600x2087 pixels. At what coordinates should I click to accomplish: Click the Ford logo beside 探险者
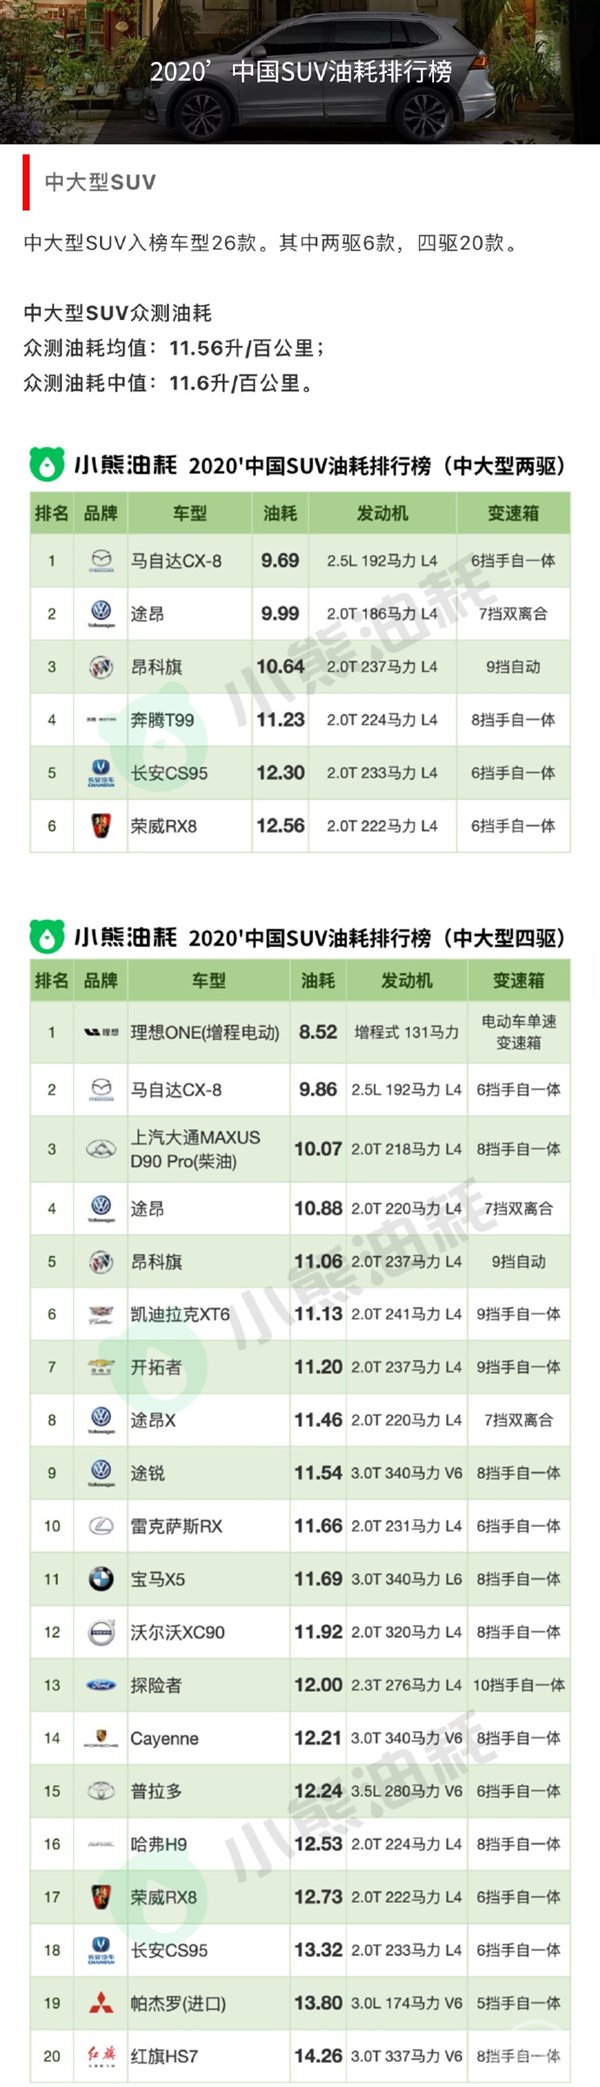click(101, 1685)
